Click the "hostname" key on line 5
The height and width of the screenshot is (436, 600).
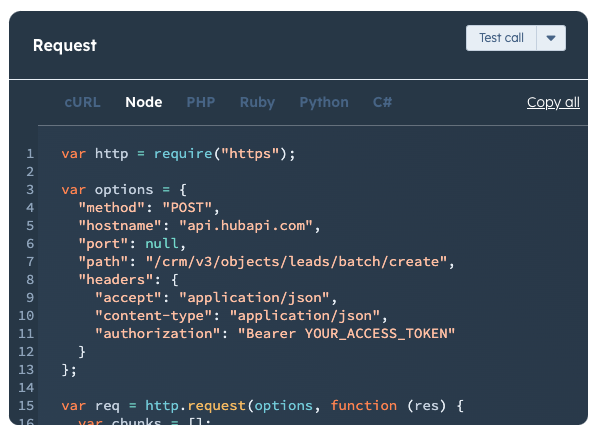point(120,226)
